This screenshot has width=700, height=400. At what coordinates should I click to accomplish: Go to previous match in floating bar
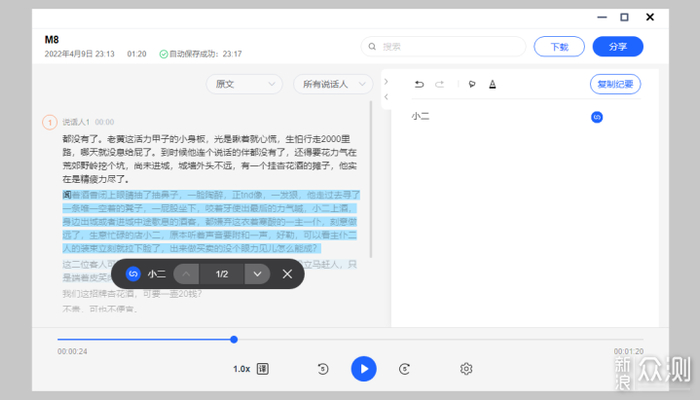click(x=187, y=273)
